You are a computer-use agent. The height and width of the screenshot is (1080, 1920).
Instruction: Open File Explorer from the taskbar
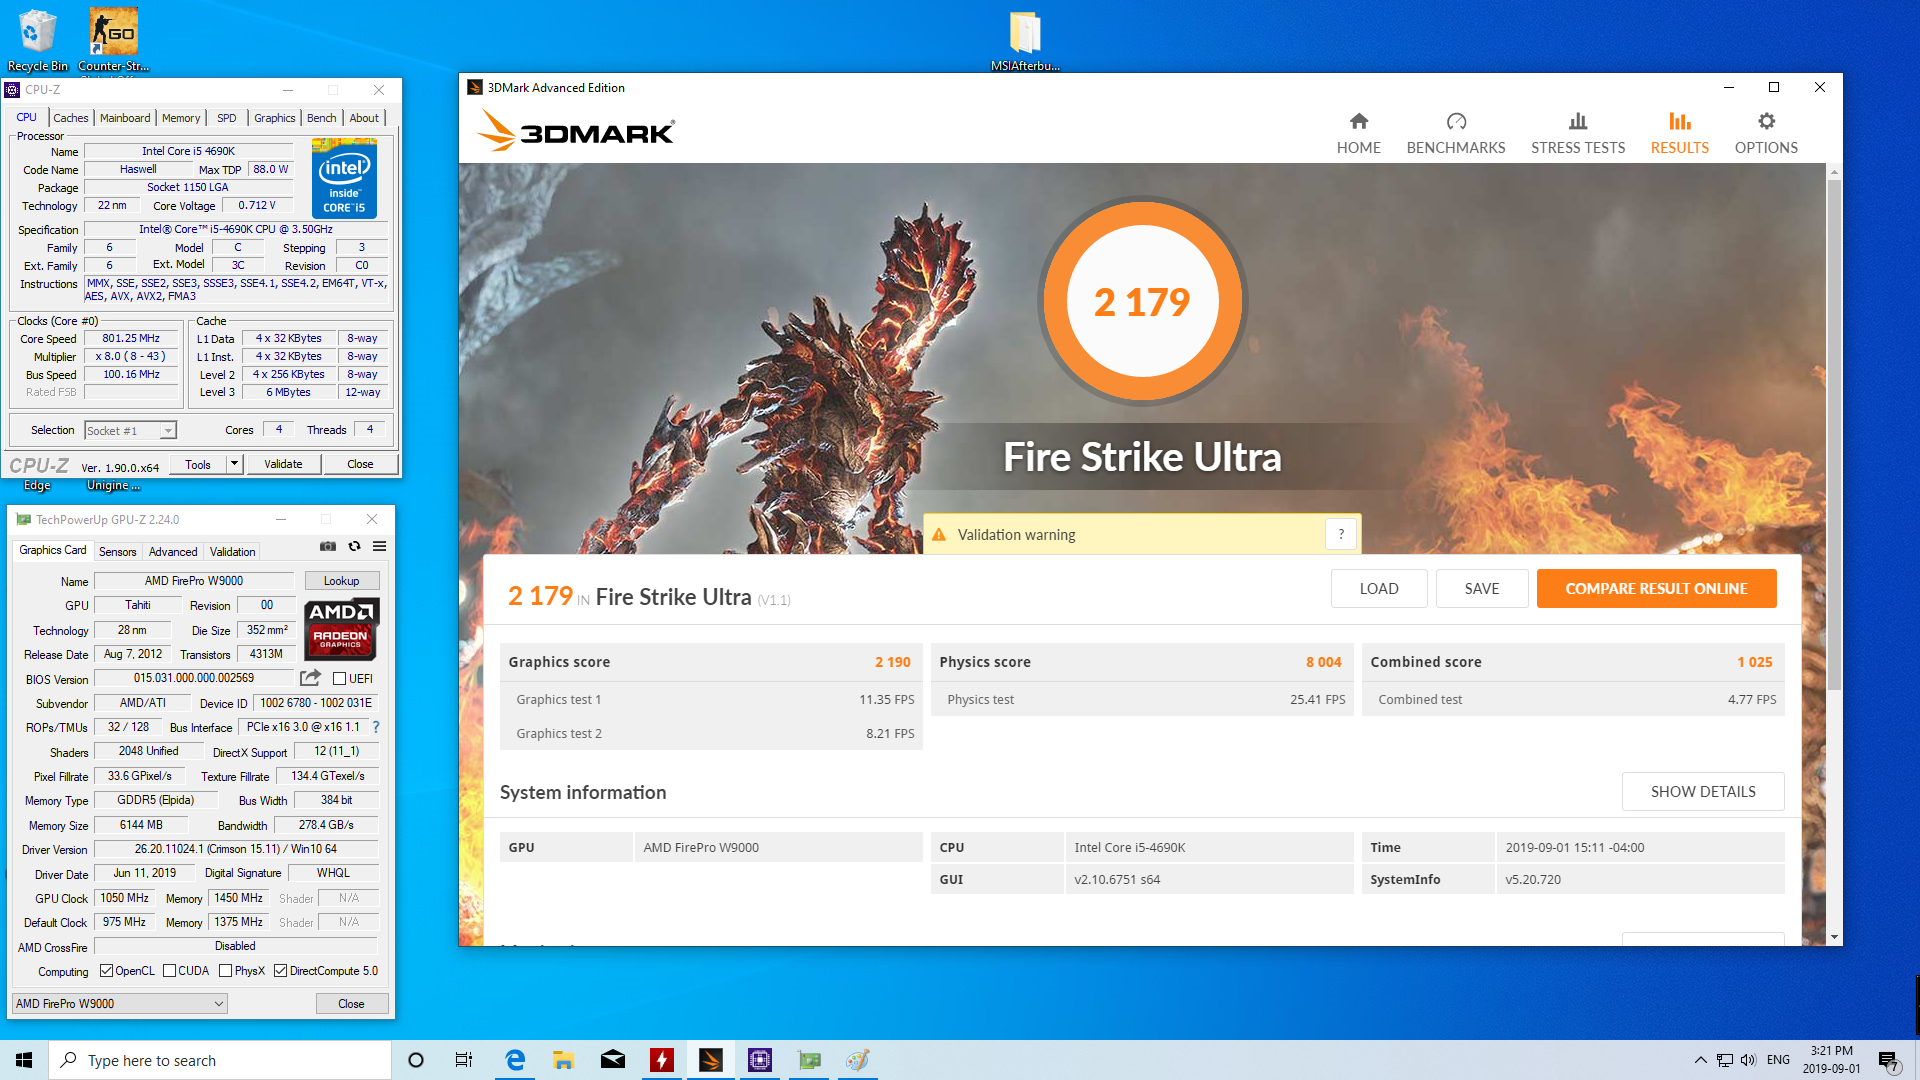coord(564,1060)
